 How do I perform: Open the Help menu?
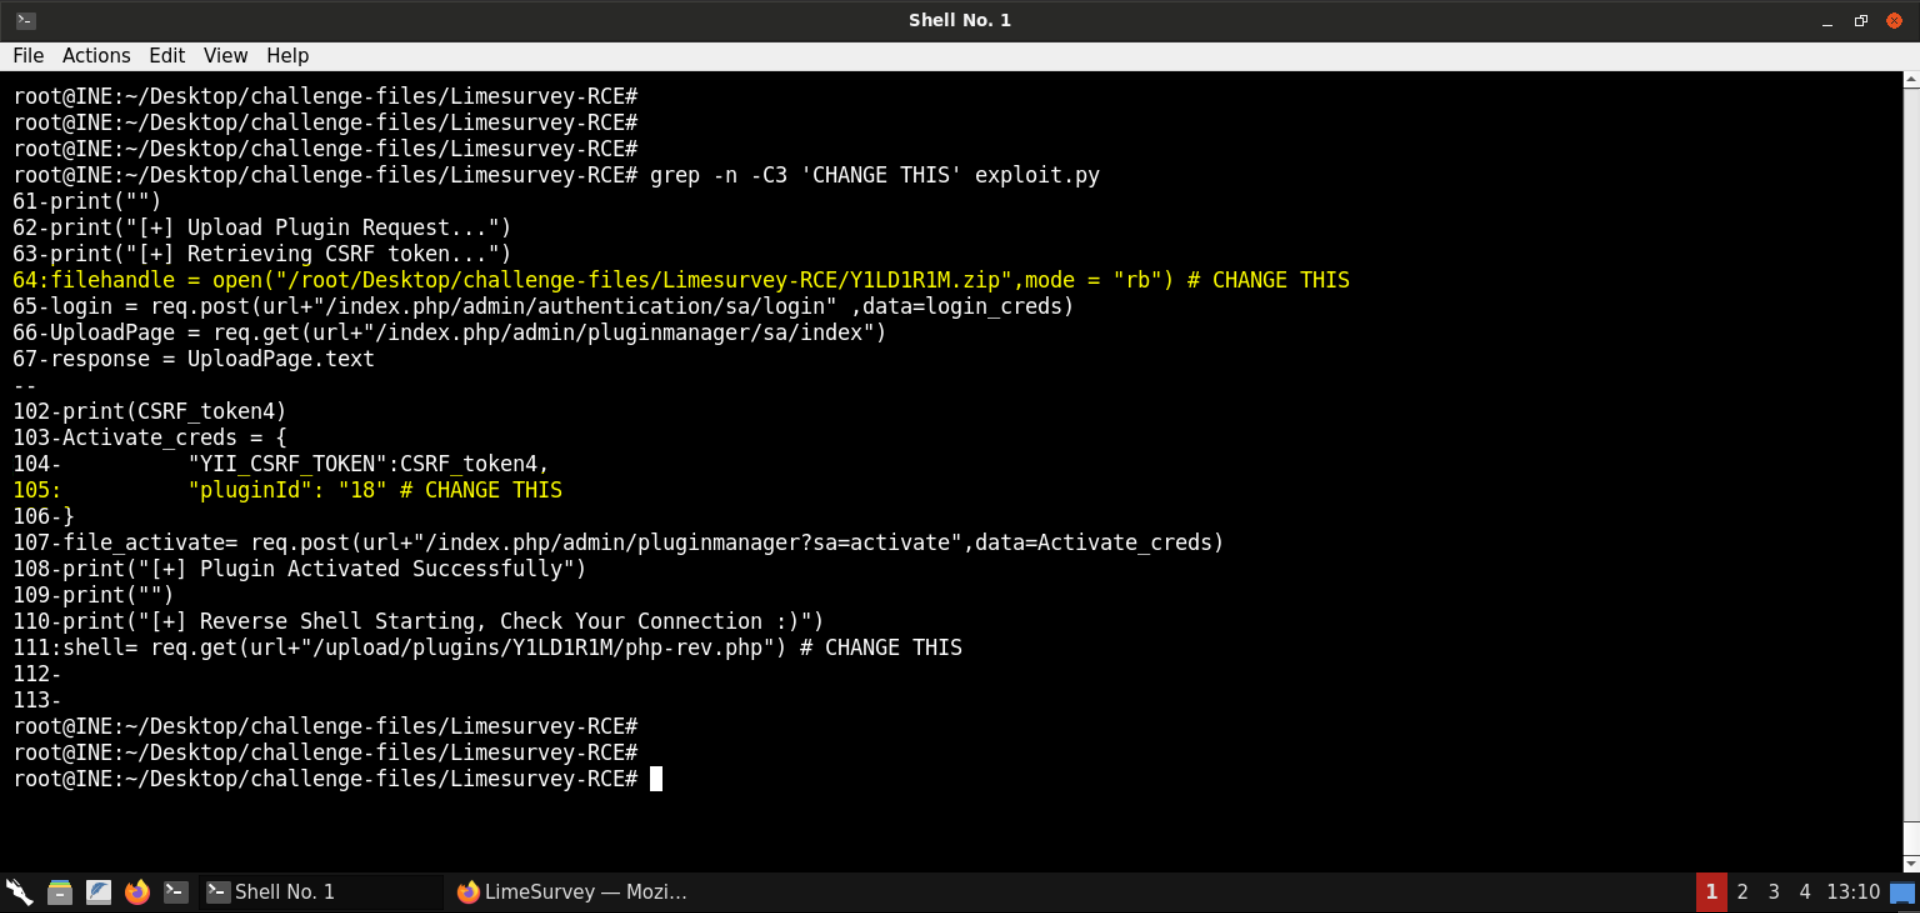tap(287, 55)
